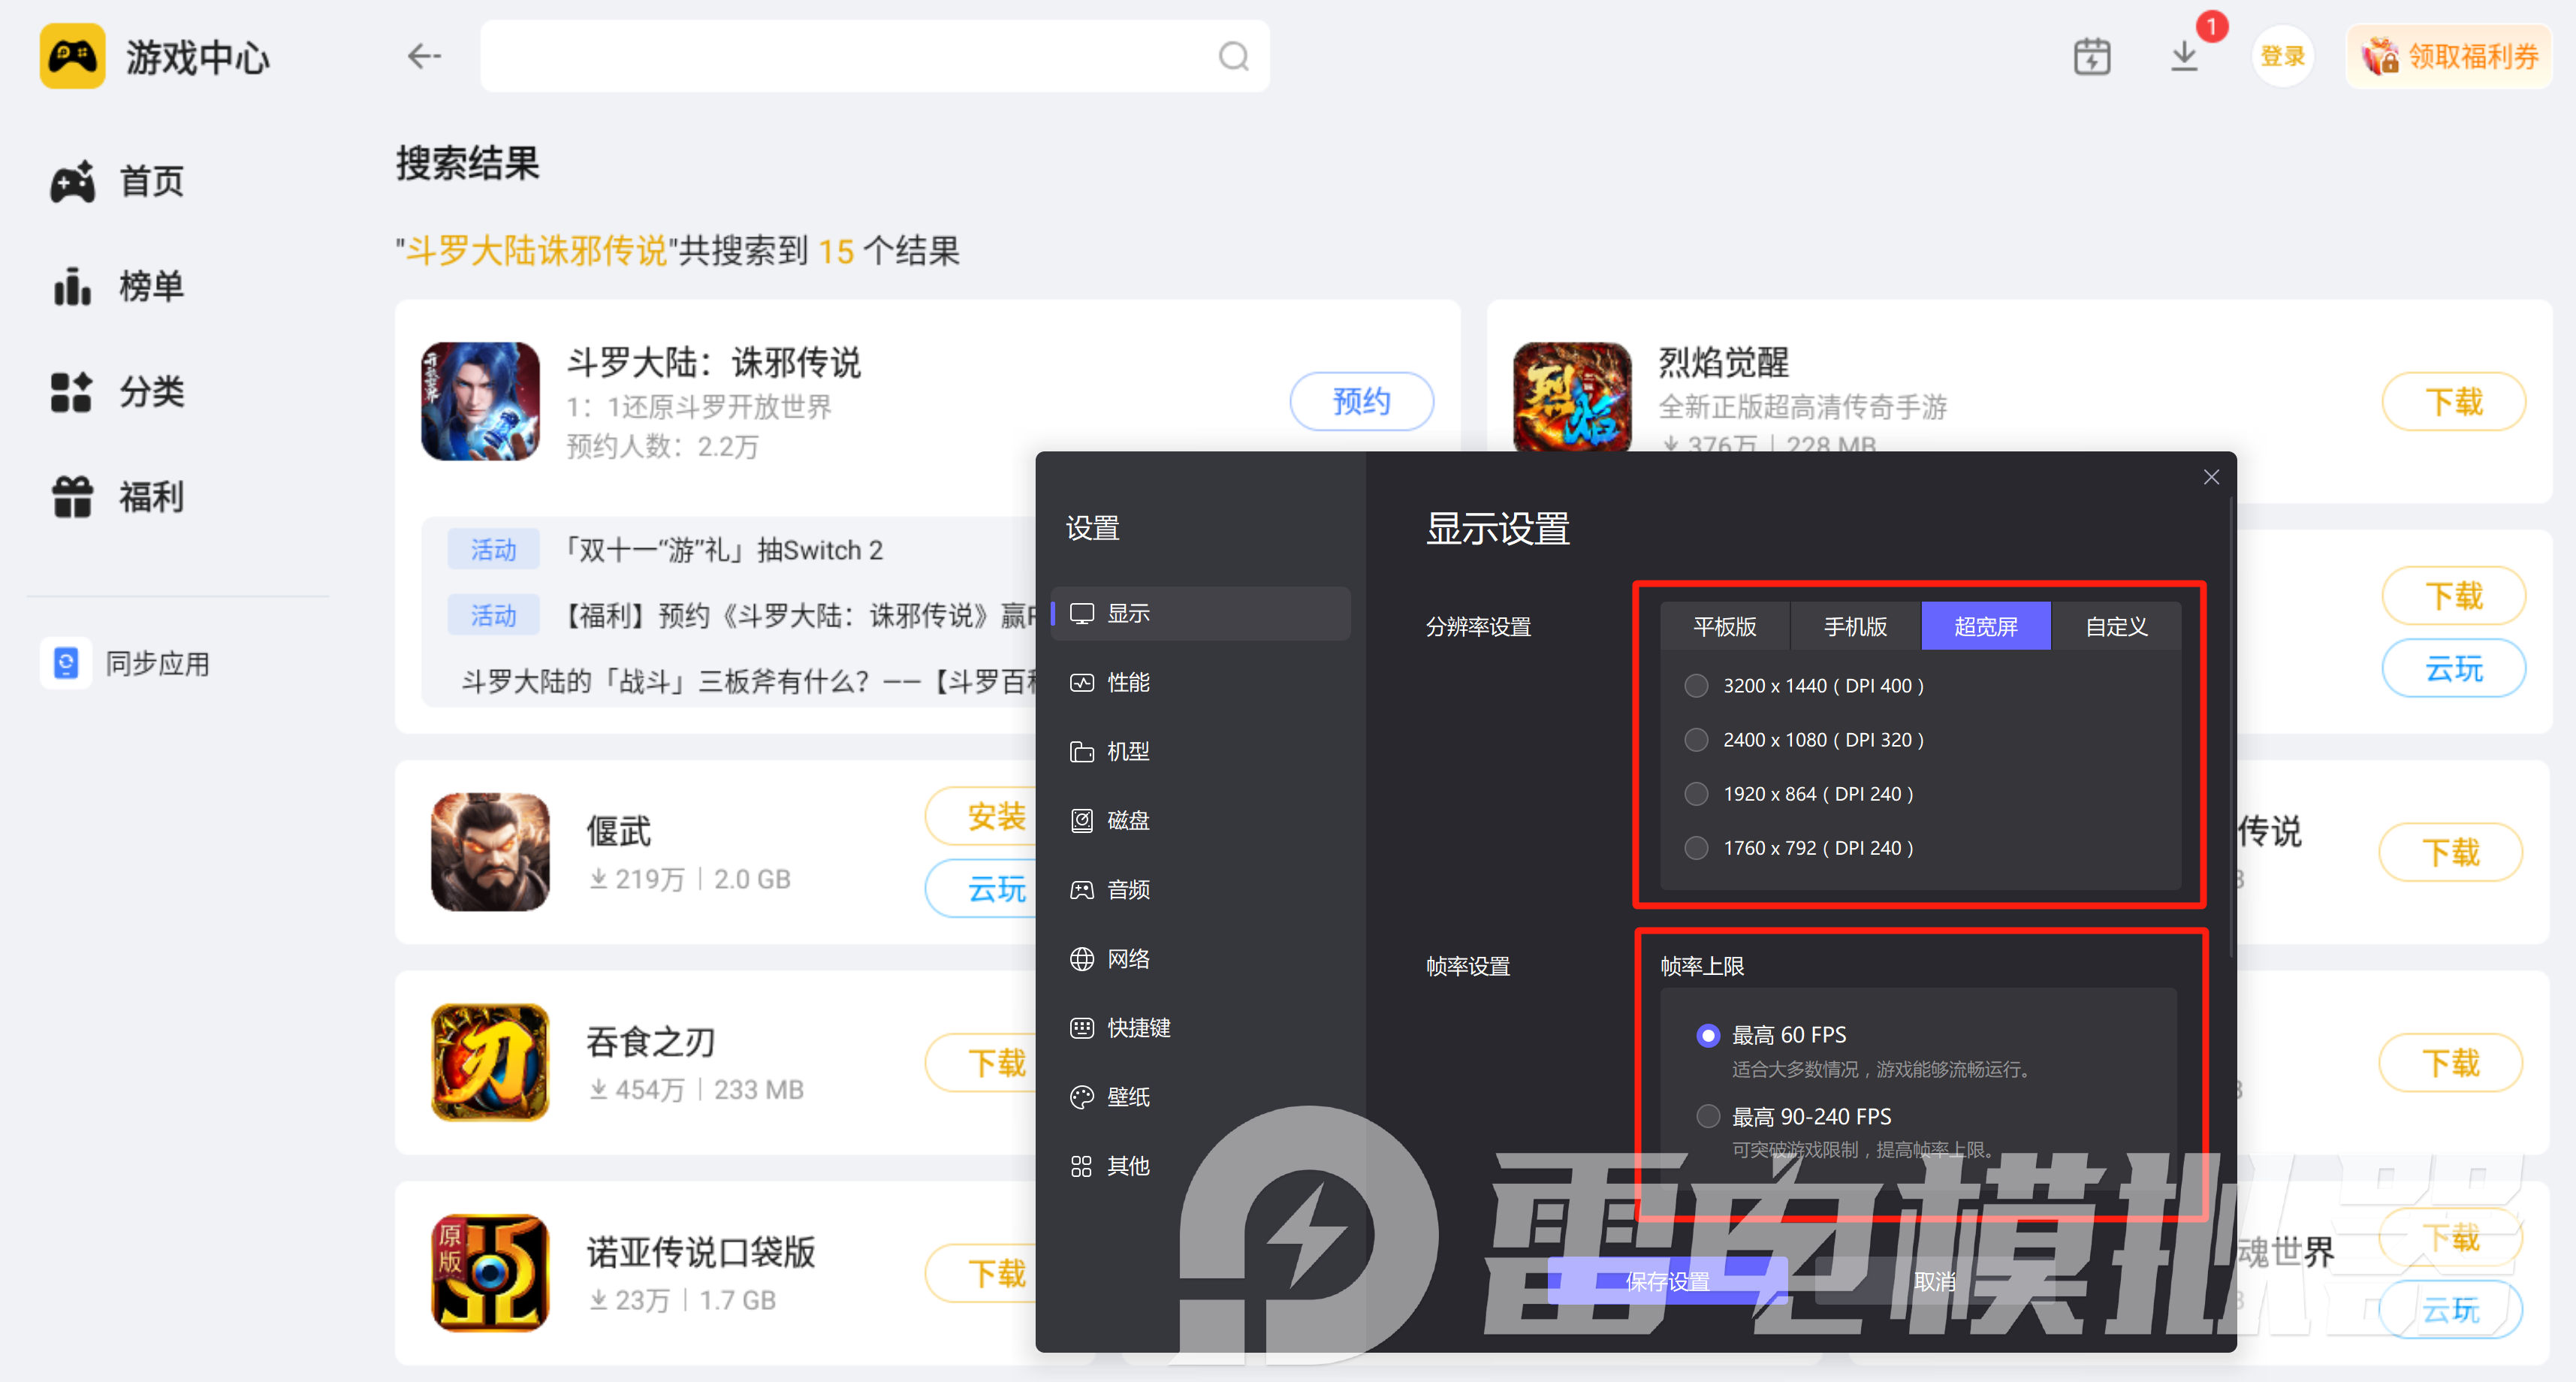
Task: Select the 性能 performance settings section
Action: click(x=1128, y=682)
